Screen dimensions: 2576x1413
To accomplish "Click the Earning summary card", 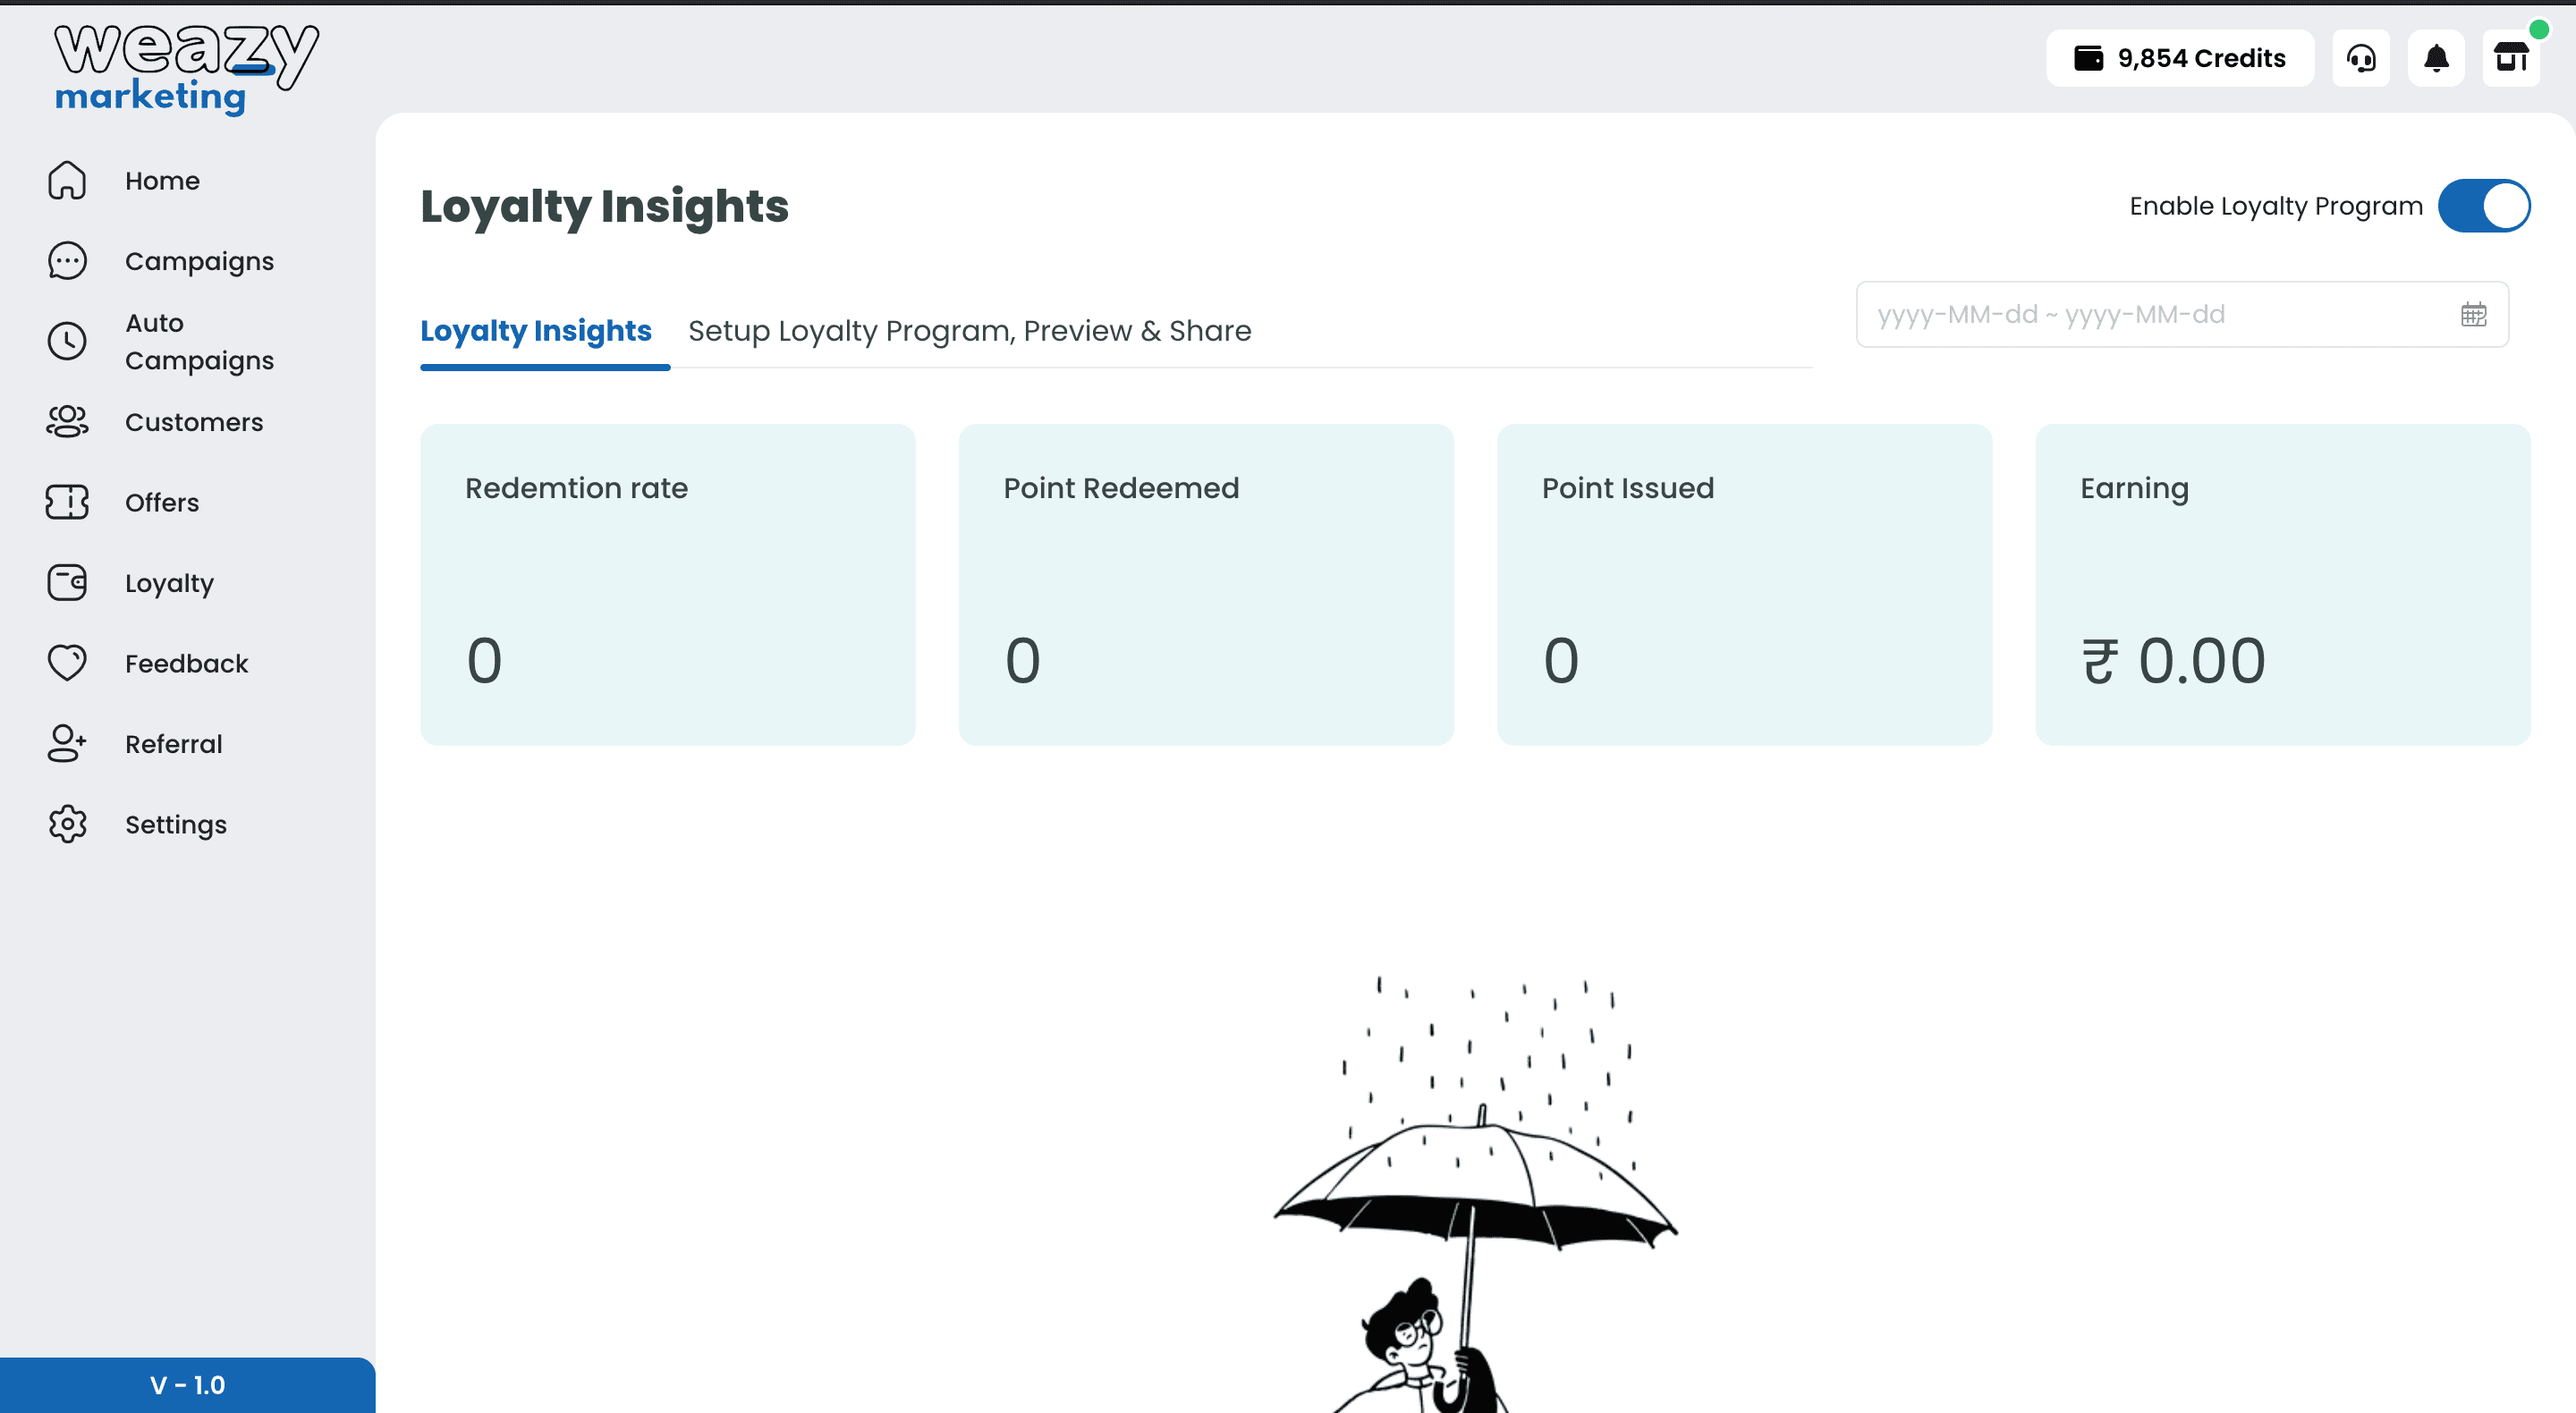I will [x=2283, y=585].
